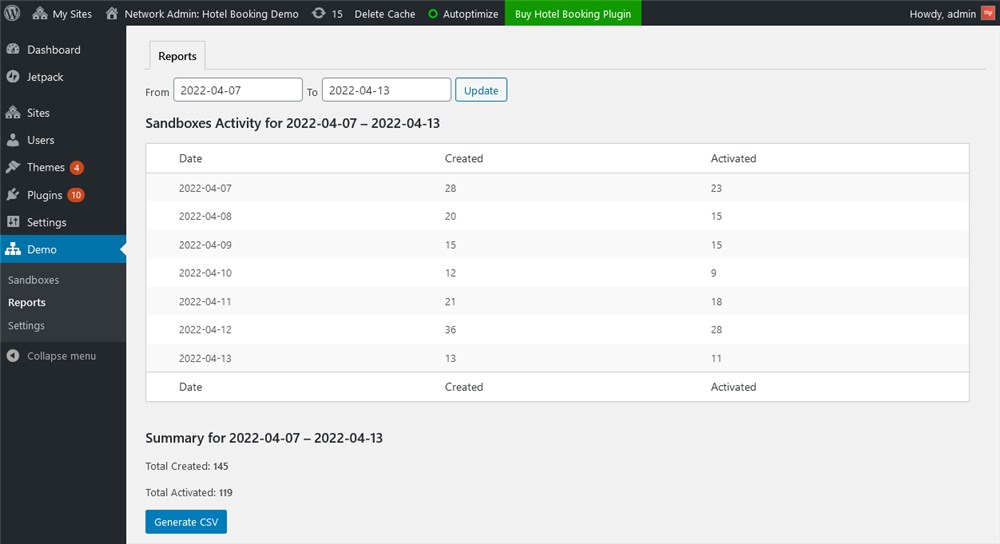
Task: Click the top Activated column header
Action: pyautogui.click(x=733, y=158)
